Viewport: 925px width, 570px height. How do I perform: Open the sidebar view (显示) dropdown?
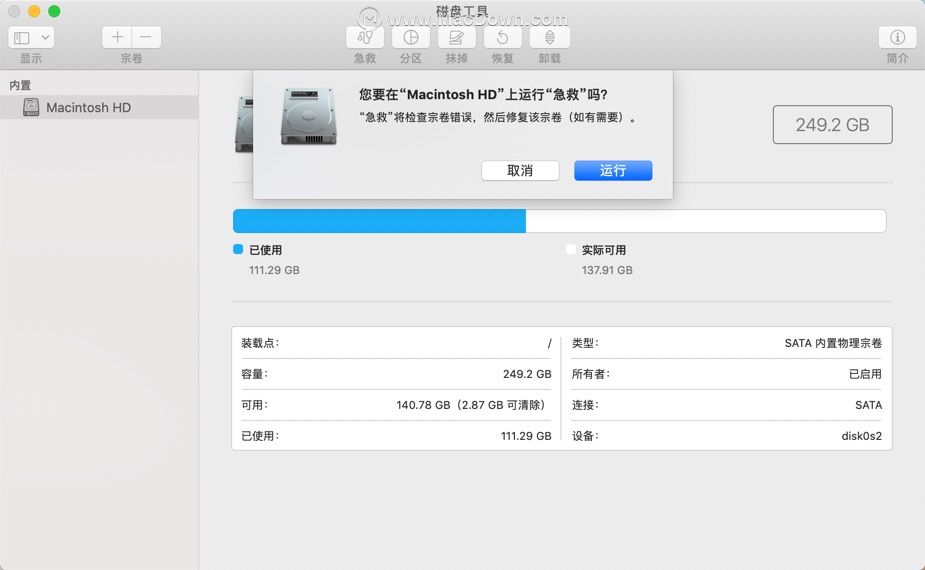[31, 38]
